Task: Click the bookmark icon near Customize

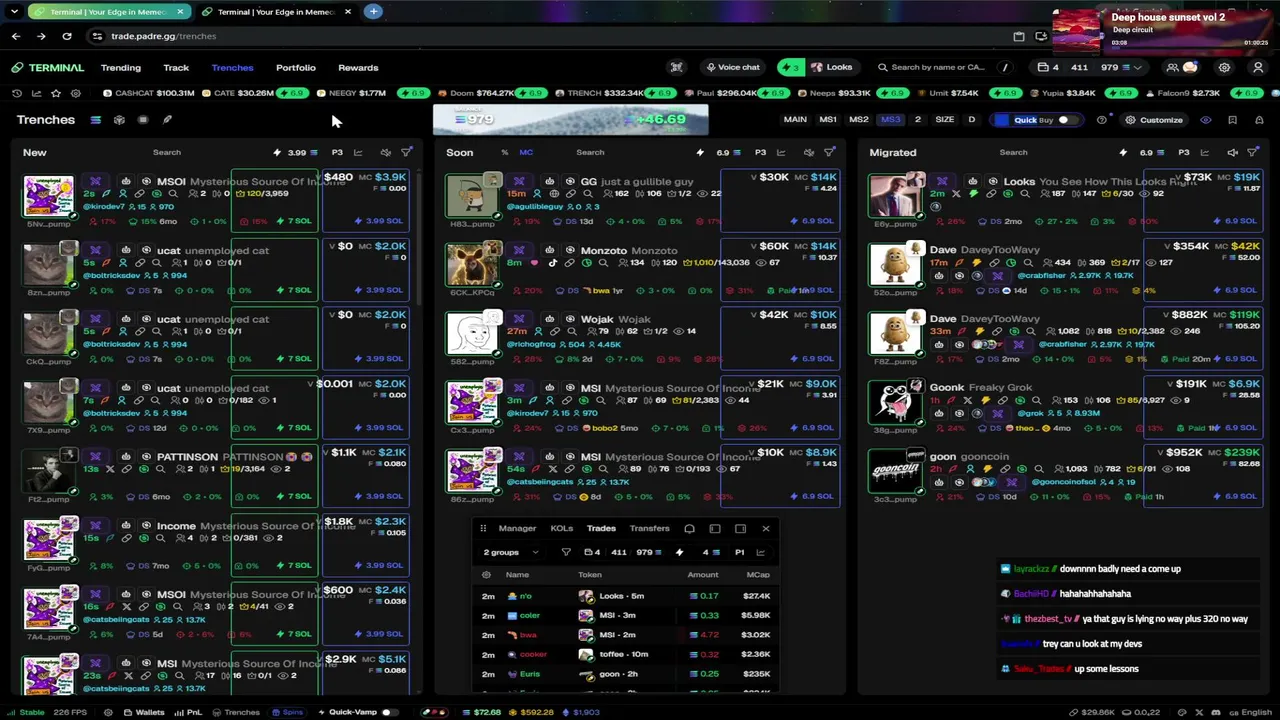Action: (1232, 120)
